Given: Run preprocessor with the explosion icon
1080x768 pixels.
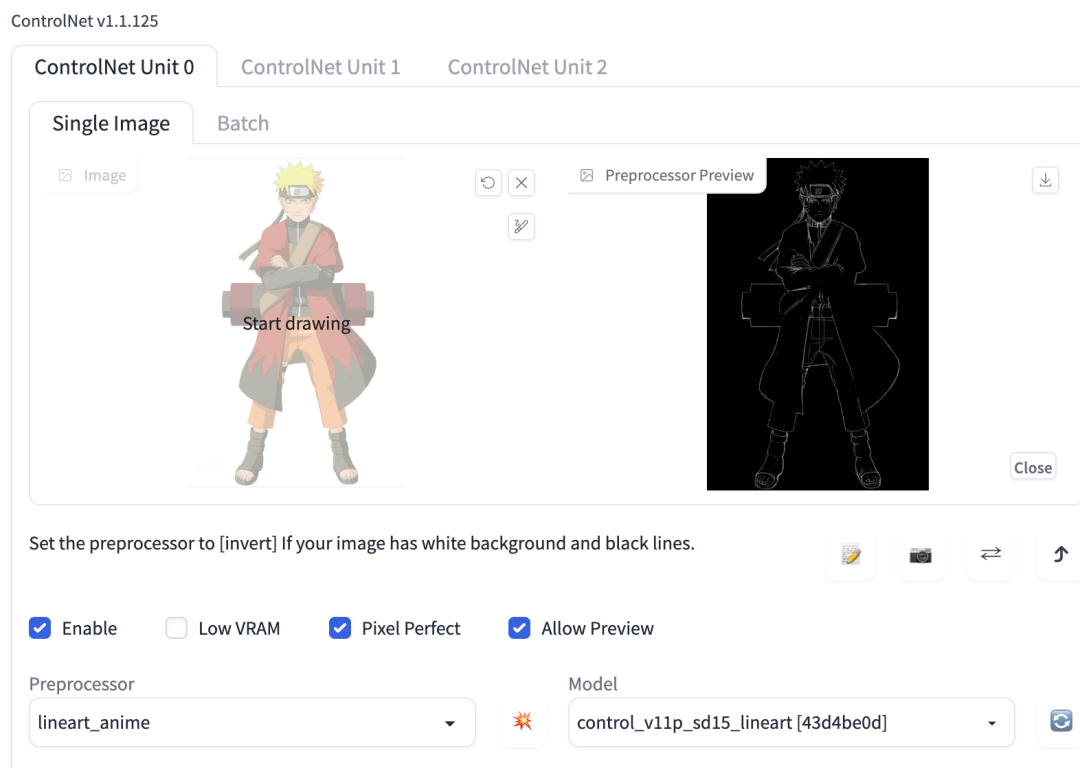Looking at the screenshot, I should click(522, 722).
